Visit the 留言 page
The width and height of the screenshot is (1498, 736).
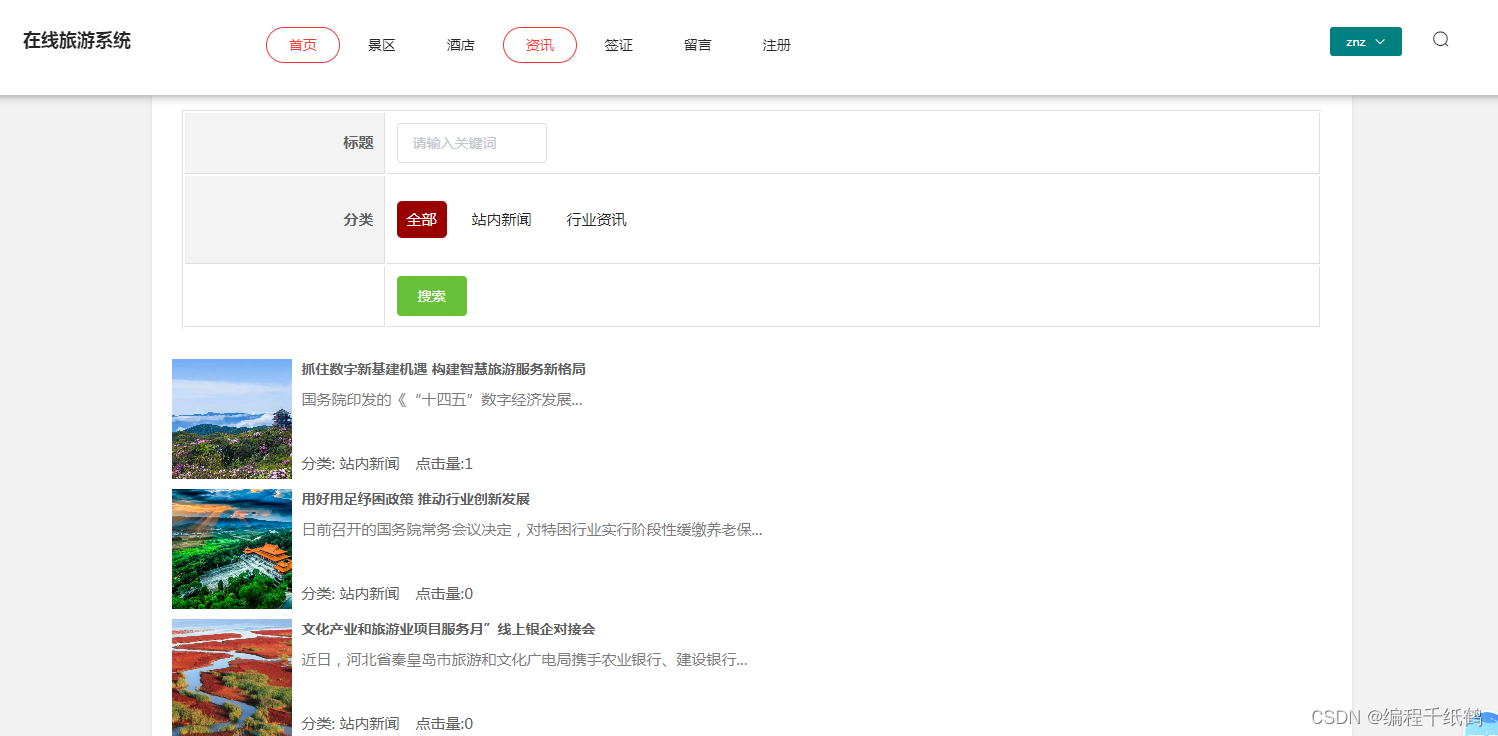pos(697,45)
